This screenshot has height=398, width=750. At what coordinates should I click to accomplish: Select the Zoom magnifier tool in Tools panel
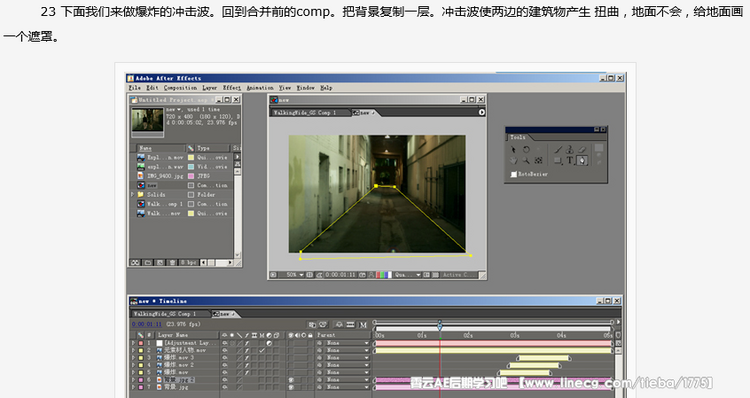click(x=526, y=161)
